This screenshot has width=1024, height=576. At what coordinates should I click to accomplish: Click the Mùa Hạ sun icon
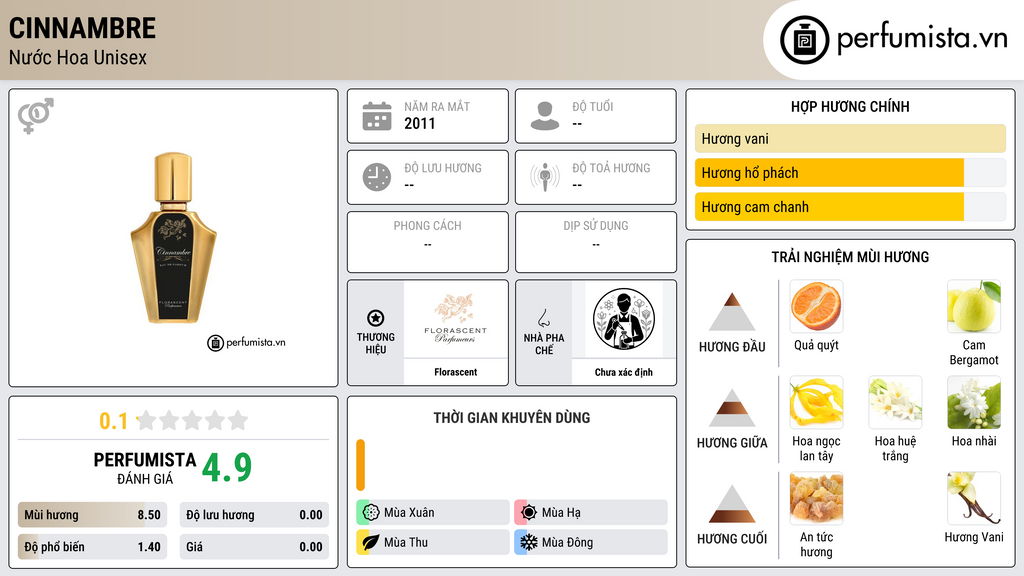tap(529, 513)
